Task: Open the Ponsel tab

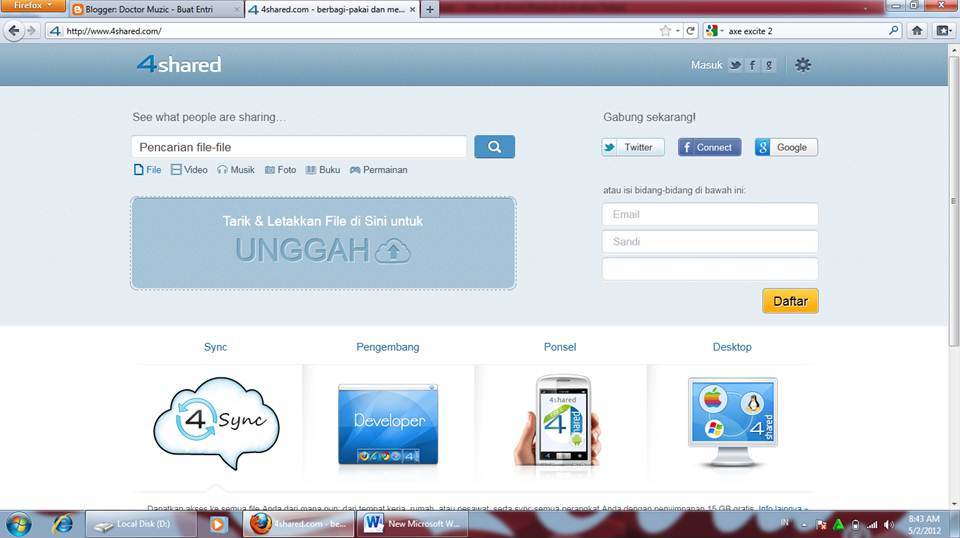Action: (x=560, y=347)
